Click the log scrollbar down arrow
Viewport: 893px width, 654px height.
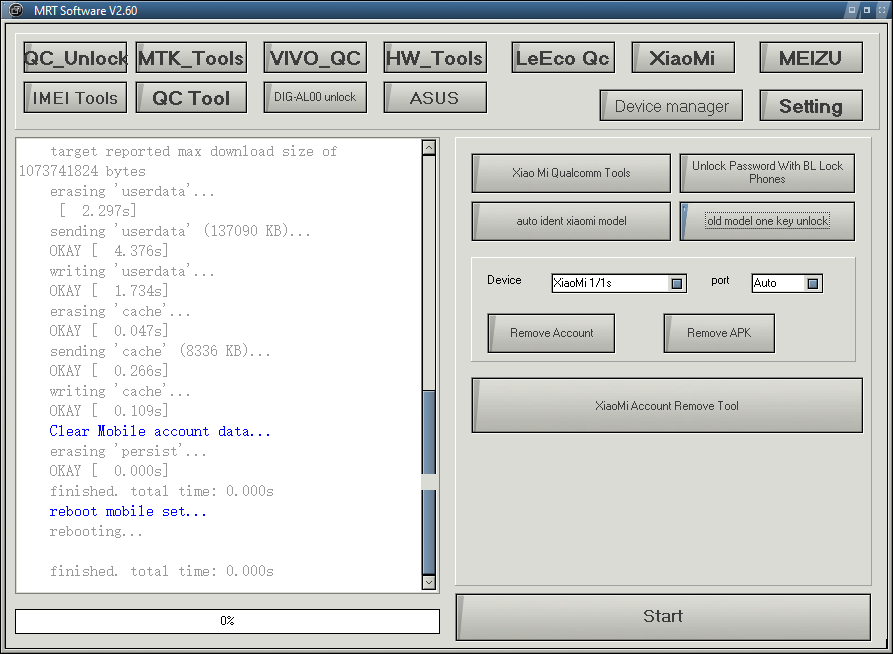429,582
